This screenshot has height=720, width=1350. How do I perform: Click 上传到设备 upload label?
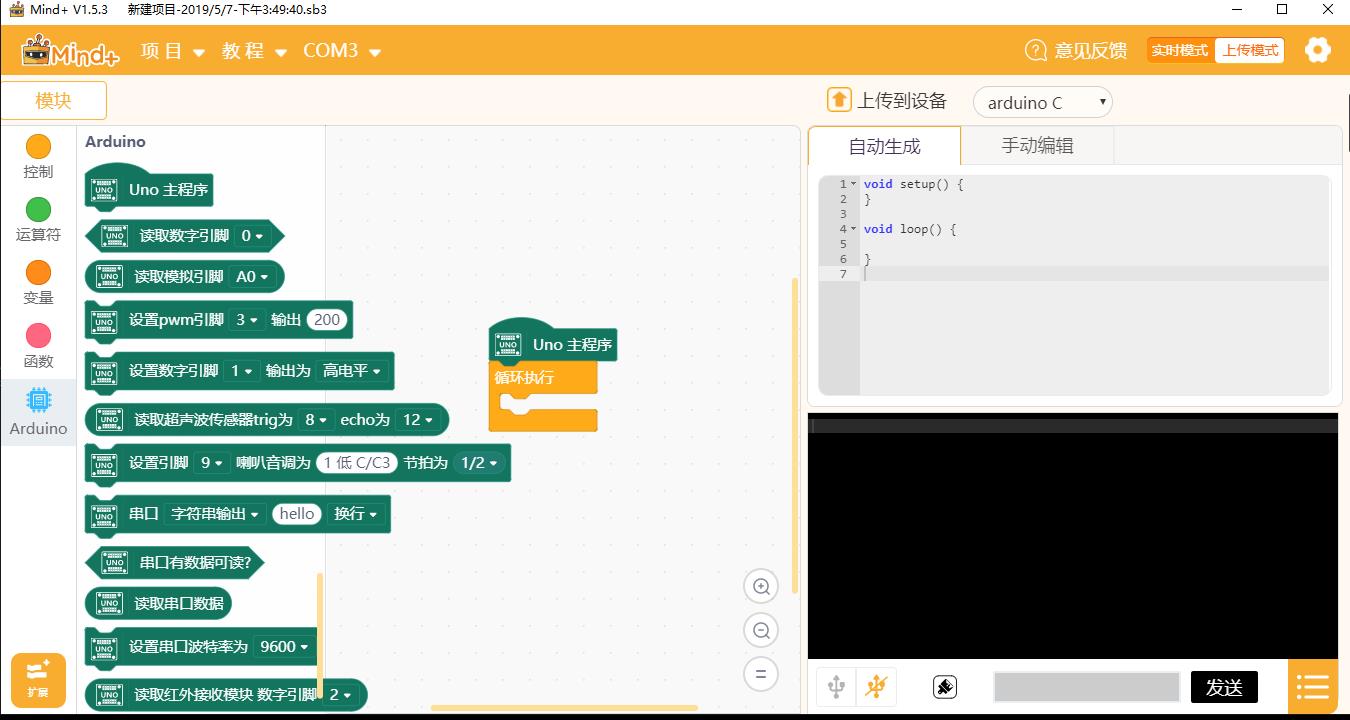click(x=902, y=101)
